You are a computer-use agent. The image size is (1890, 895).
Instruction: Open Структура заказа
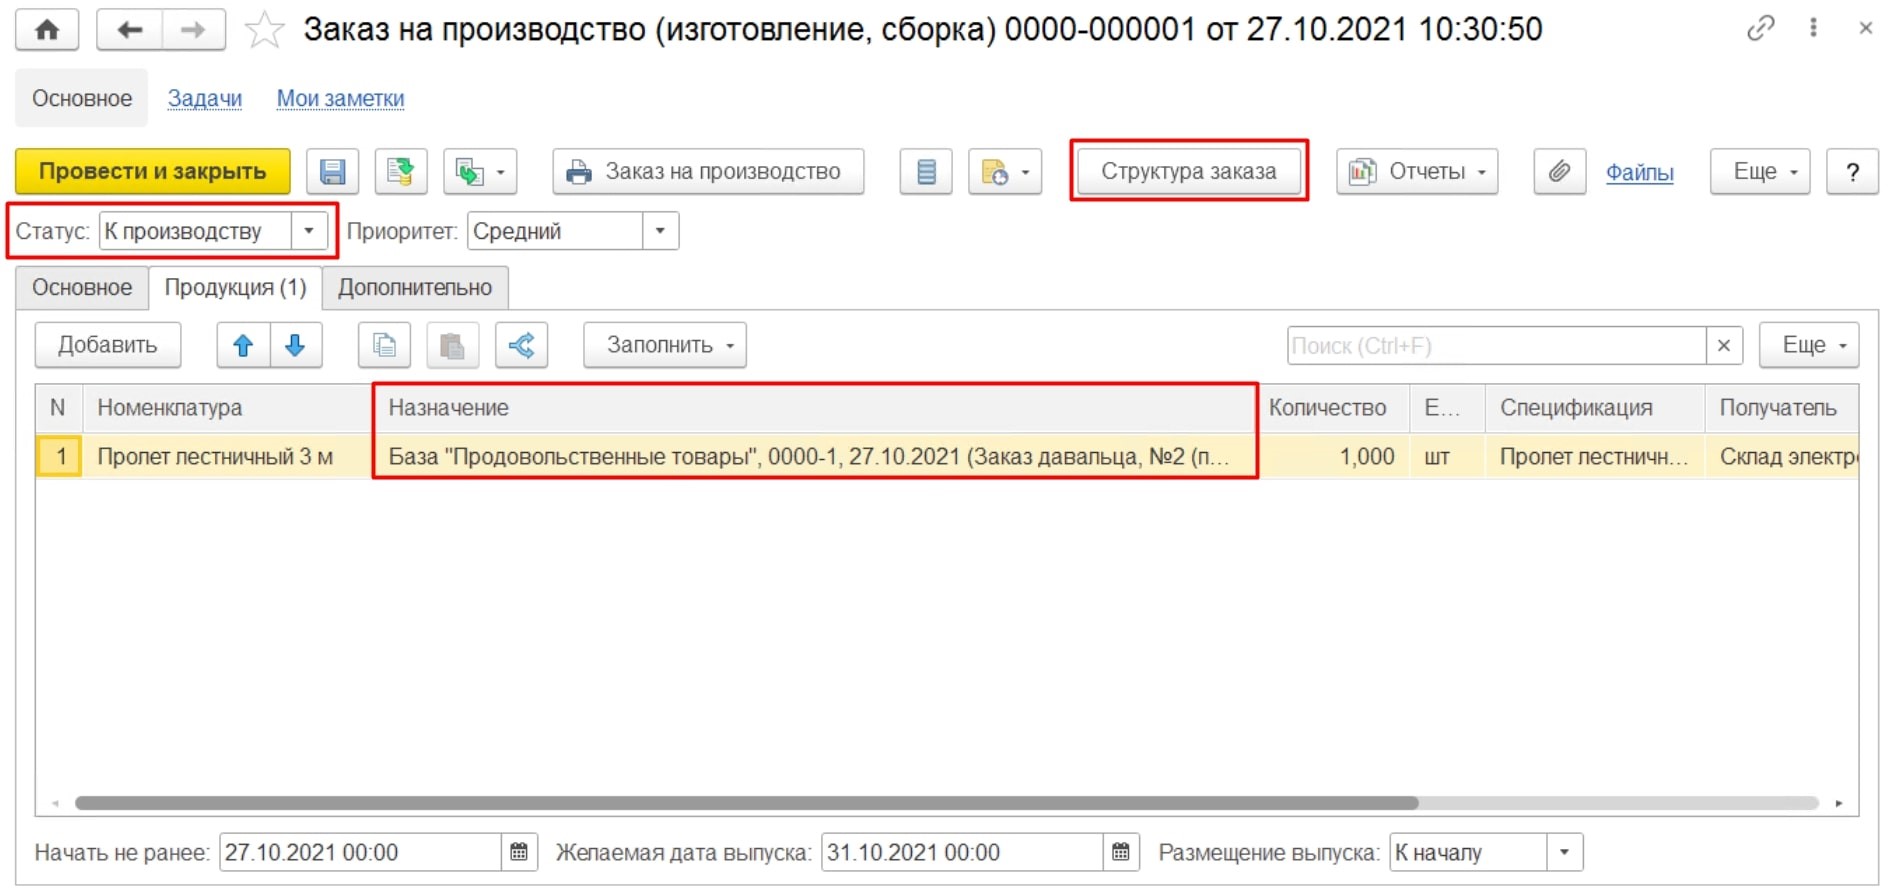(1189, 172)
